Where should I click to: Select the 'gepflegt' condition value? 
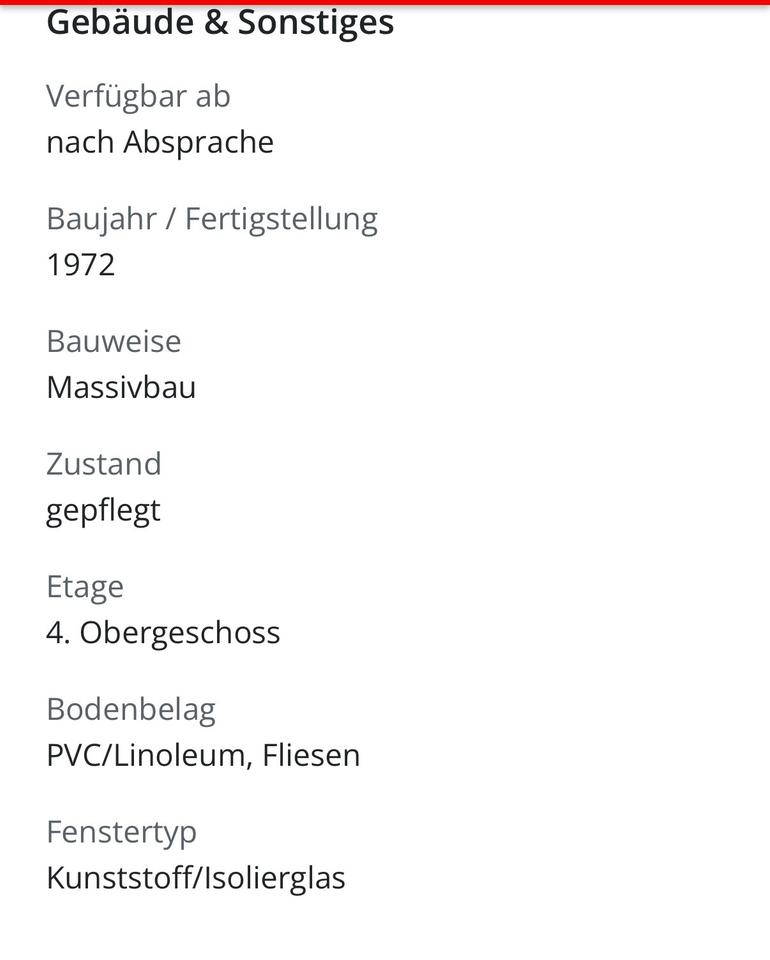[x=103, y=511]
